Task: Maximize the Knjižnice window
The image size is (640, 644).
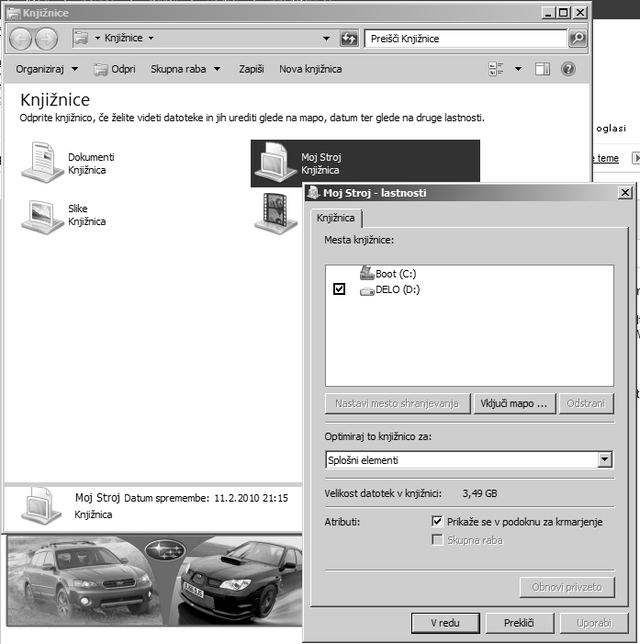Action: [x=562, y=13]
